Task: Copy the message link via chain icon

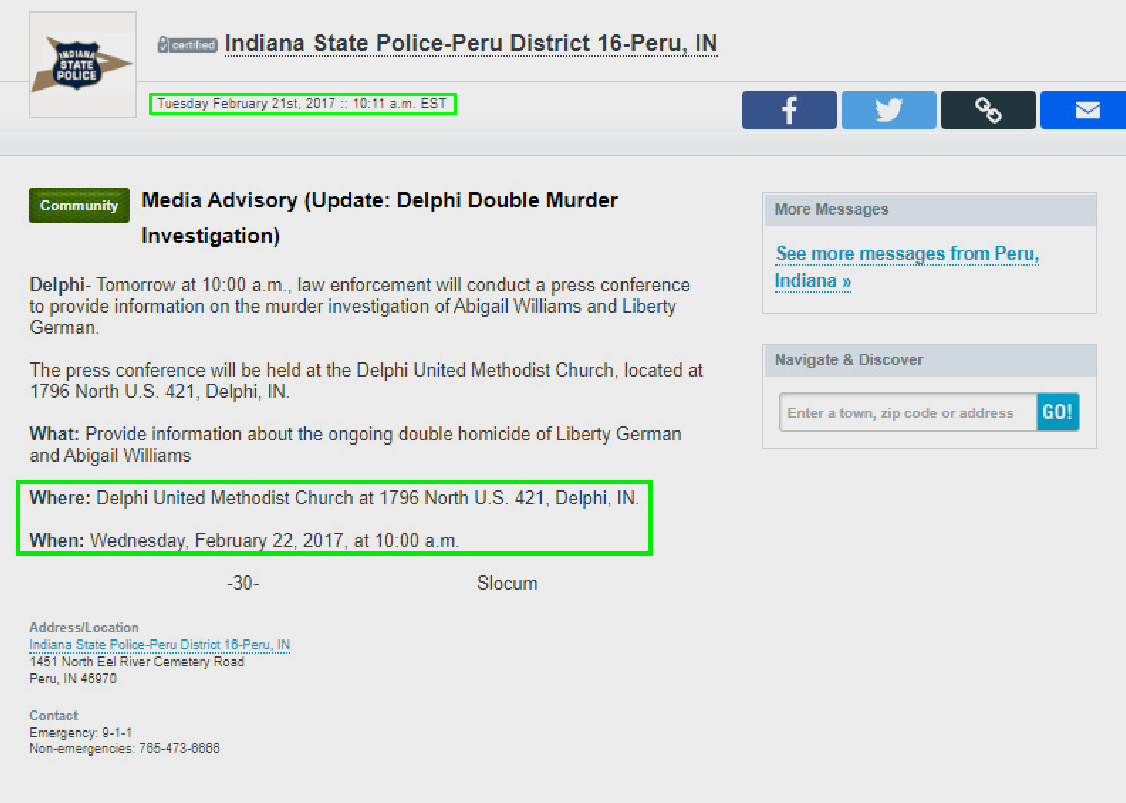Action: pyautogui.click(x=988, y=109)
